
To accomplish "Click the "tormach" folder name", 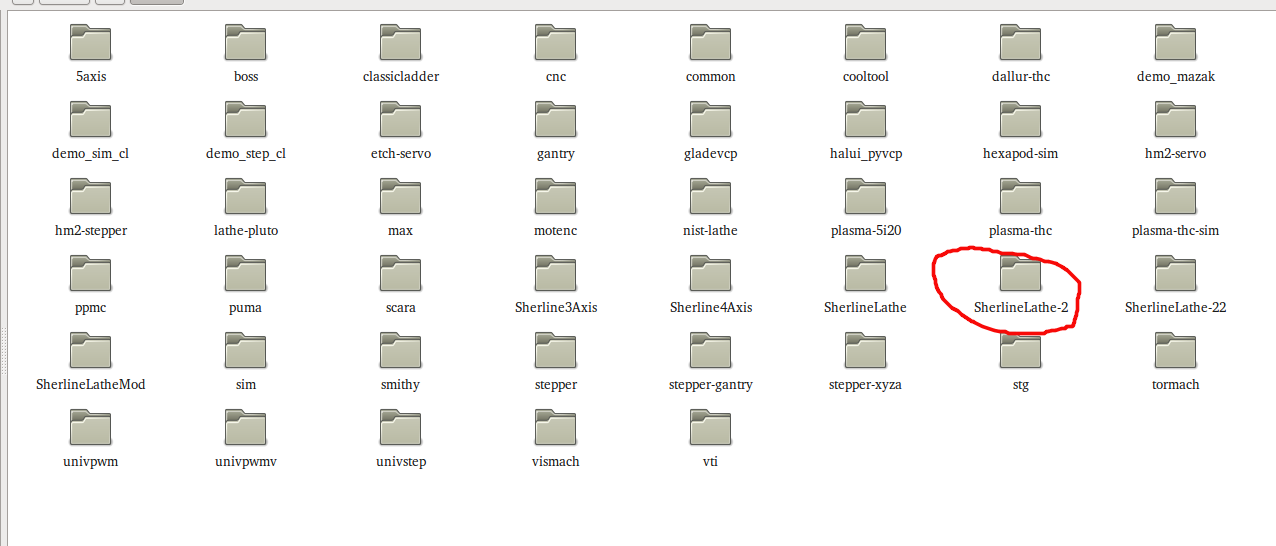I will point(1175,384).
